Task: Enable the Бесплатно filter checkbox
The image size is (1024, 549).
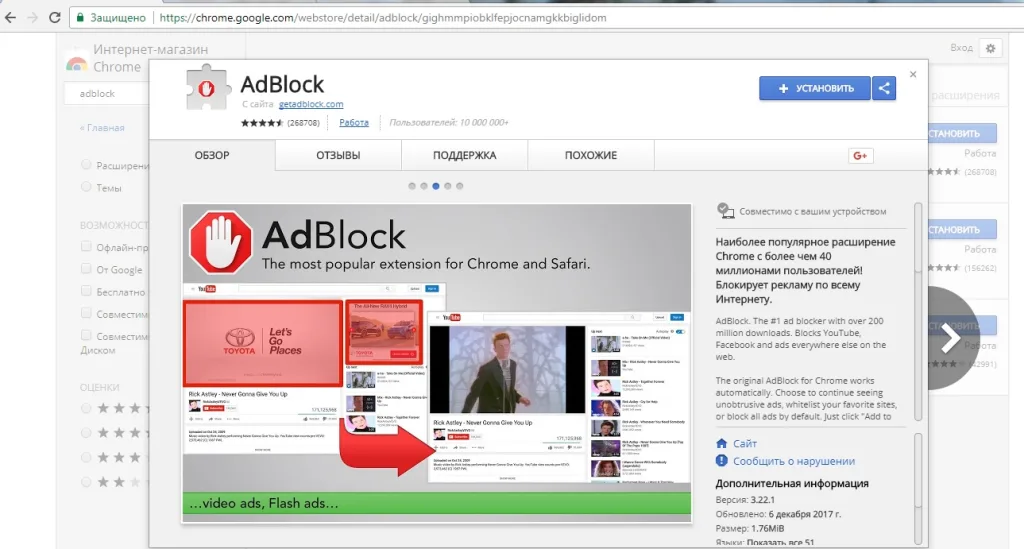Action: coord(86,290)
